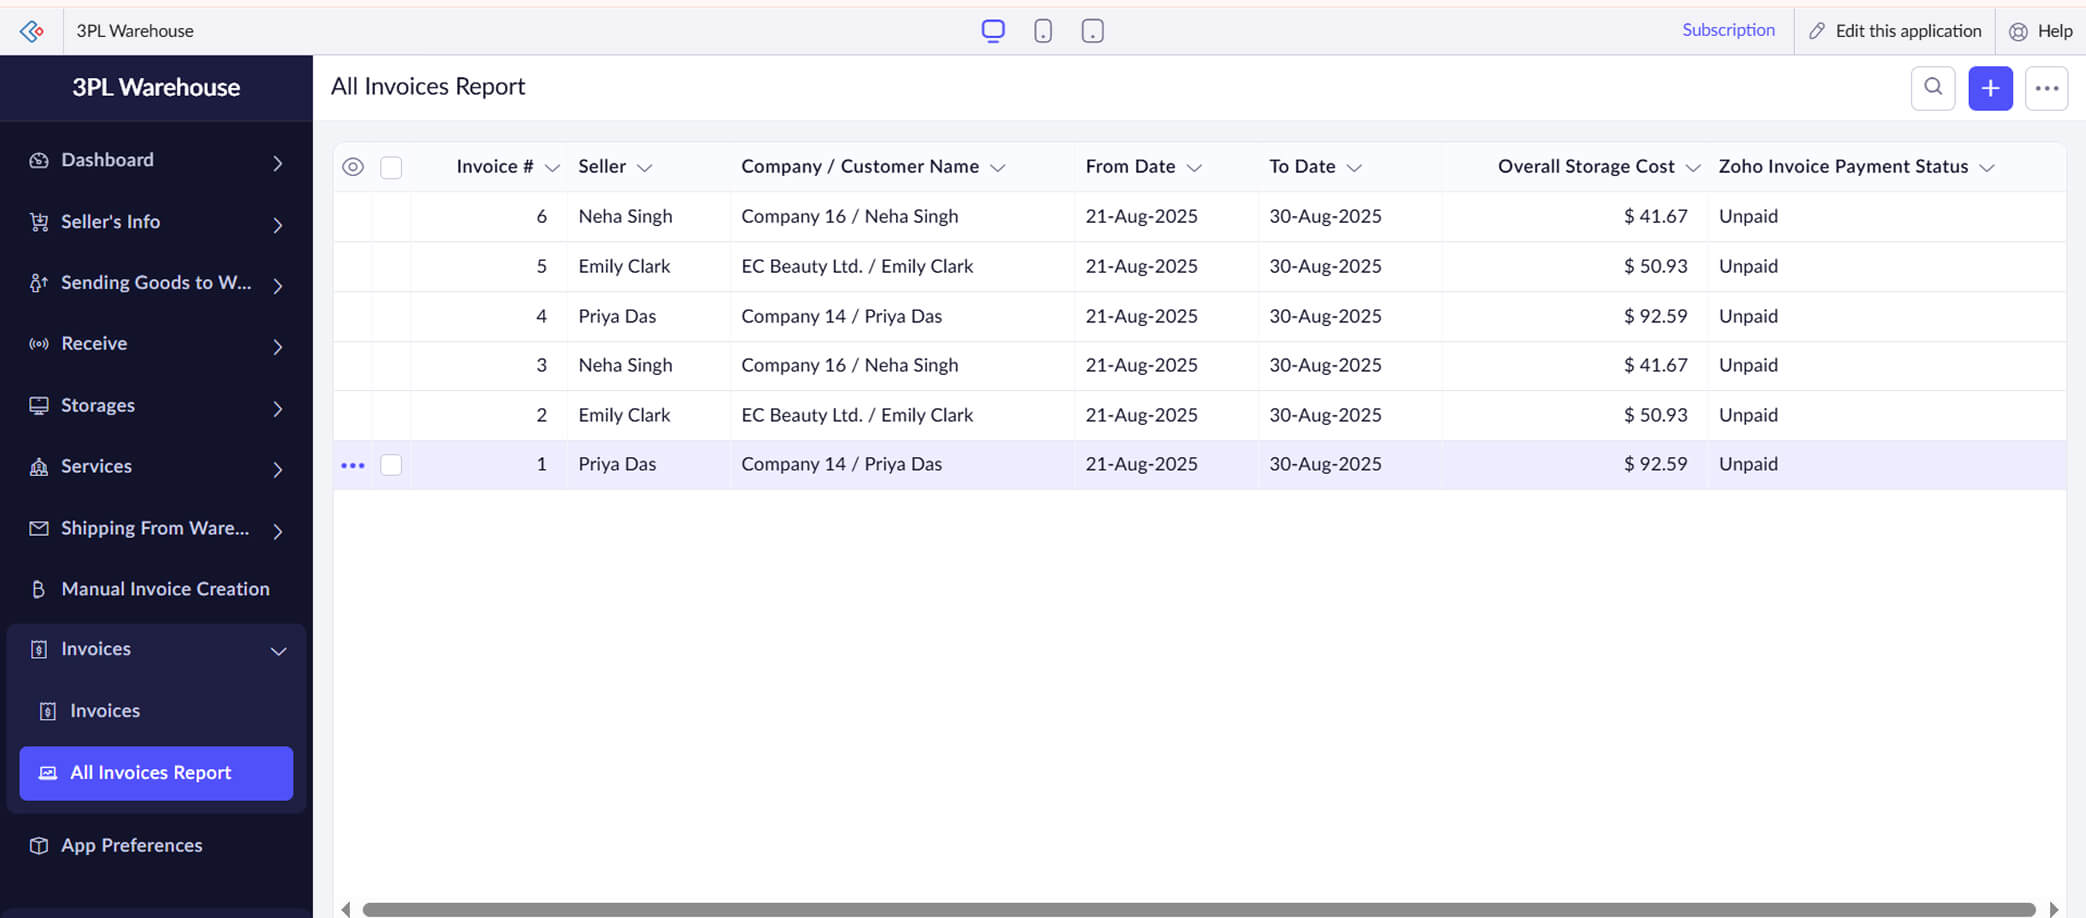The width and height of the screenshot is (2086, 918).
Task: Toggle the column visibility eye icon
Action: coord(353,167)
